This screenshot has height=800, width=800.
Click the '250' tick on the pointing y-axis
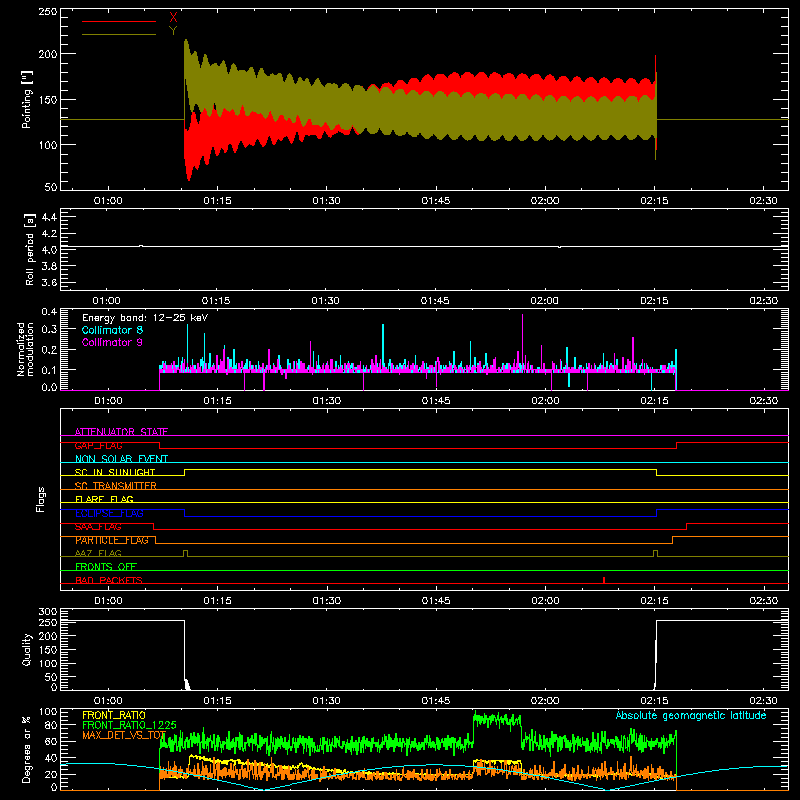[48, 11]
